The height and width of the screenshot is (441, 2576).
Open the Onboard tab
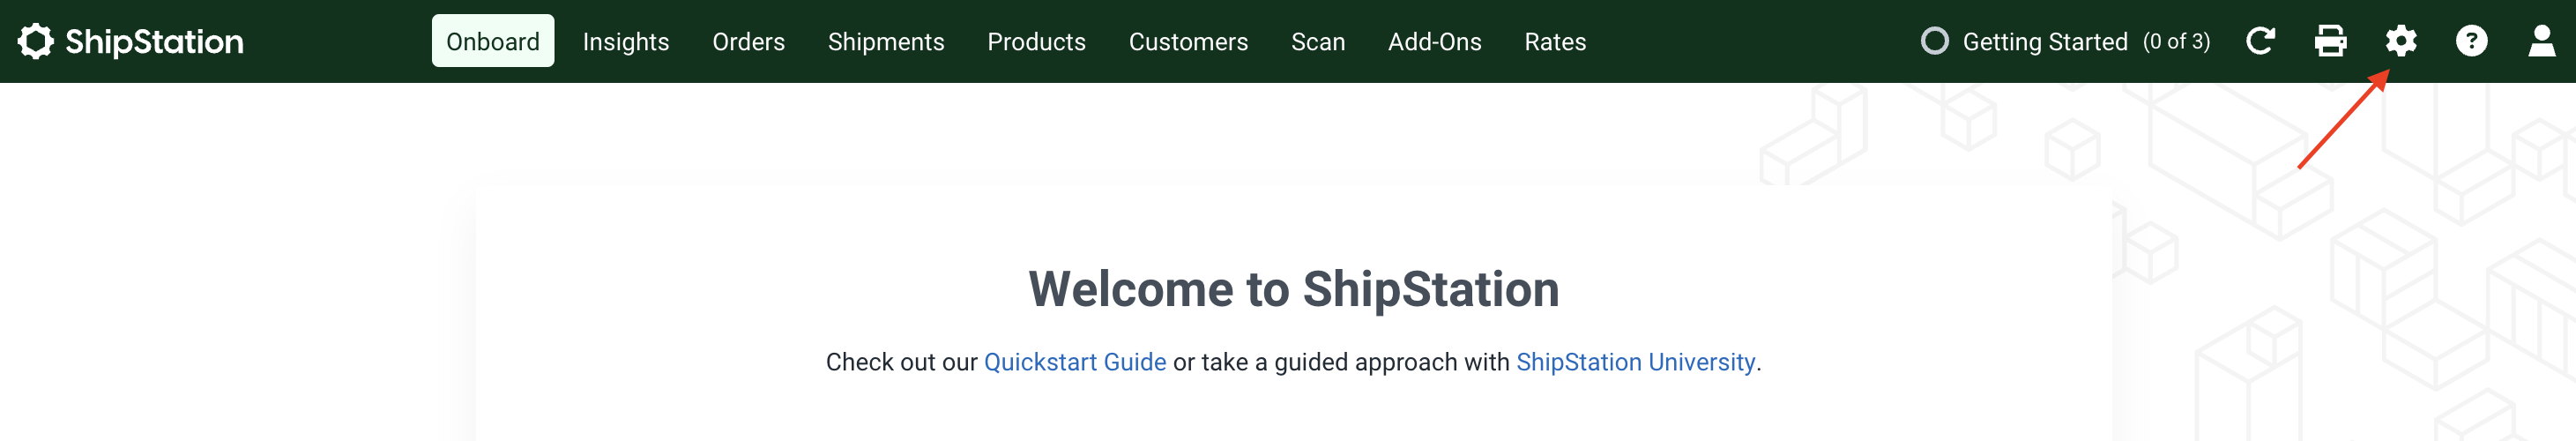493,41
